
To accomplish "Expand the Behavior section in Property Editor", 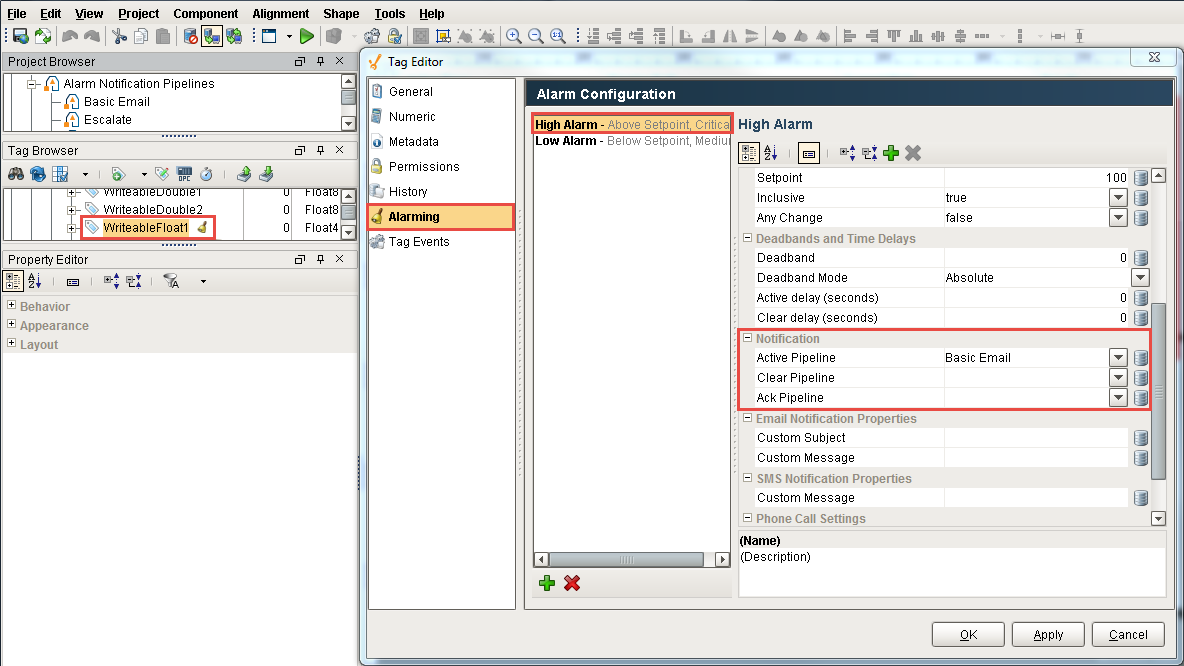I will [x=10, y=306].
